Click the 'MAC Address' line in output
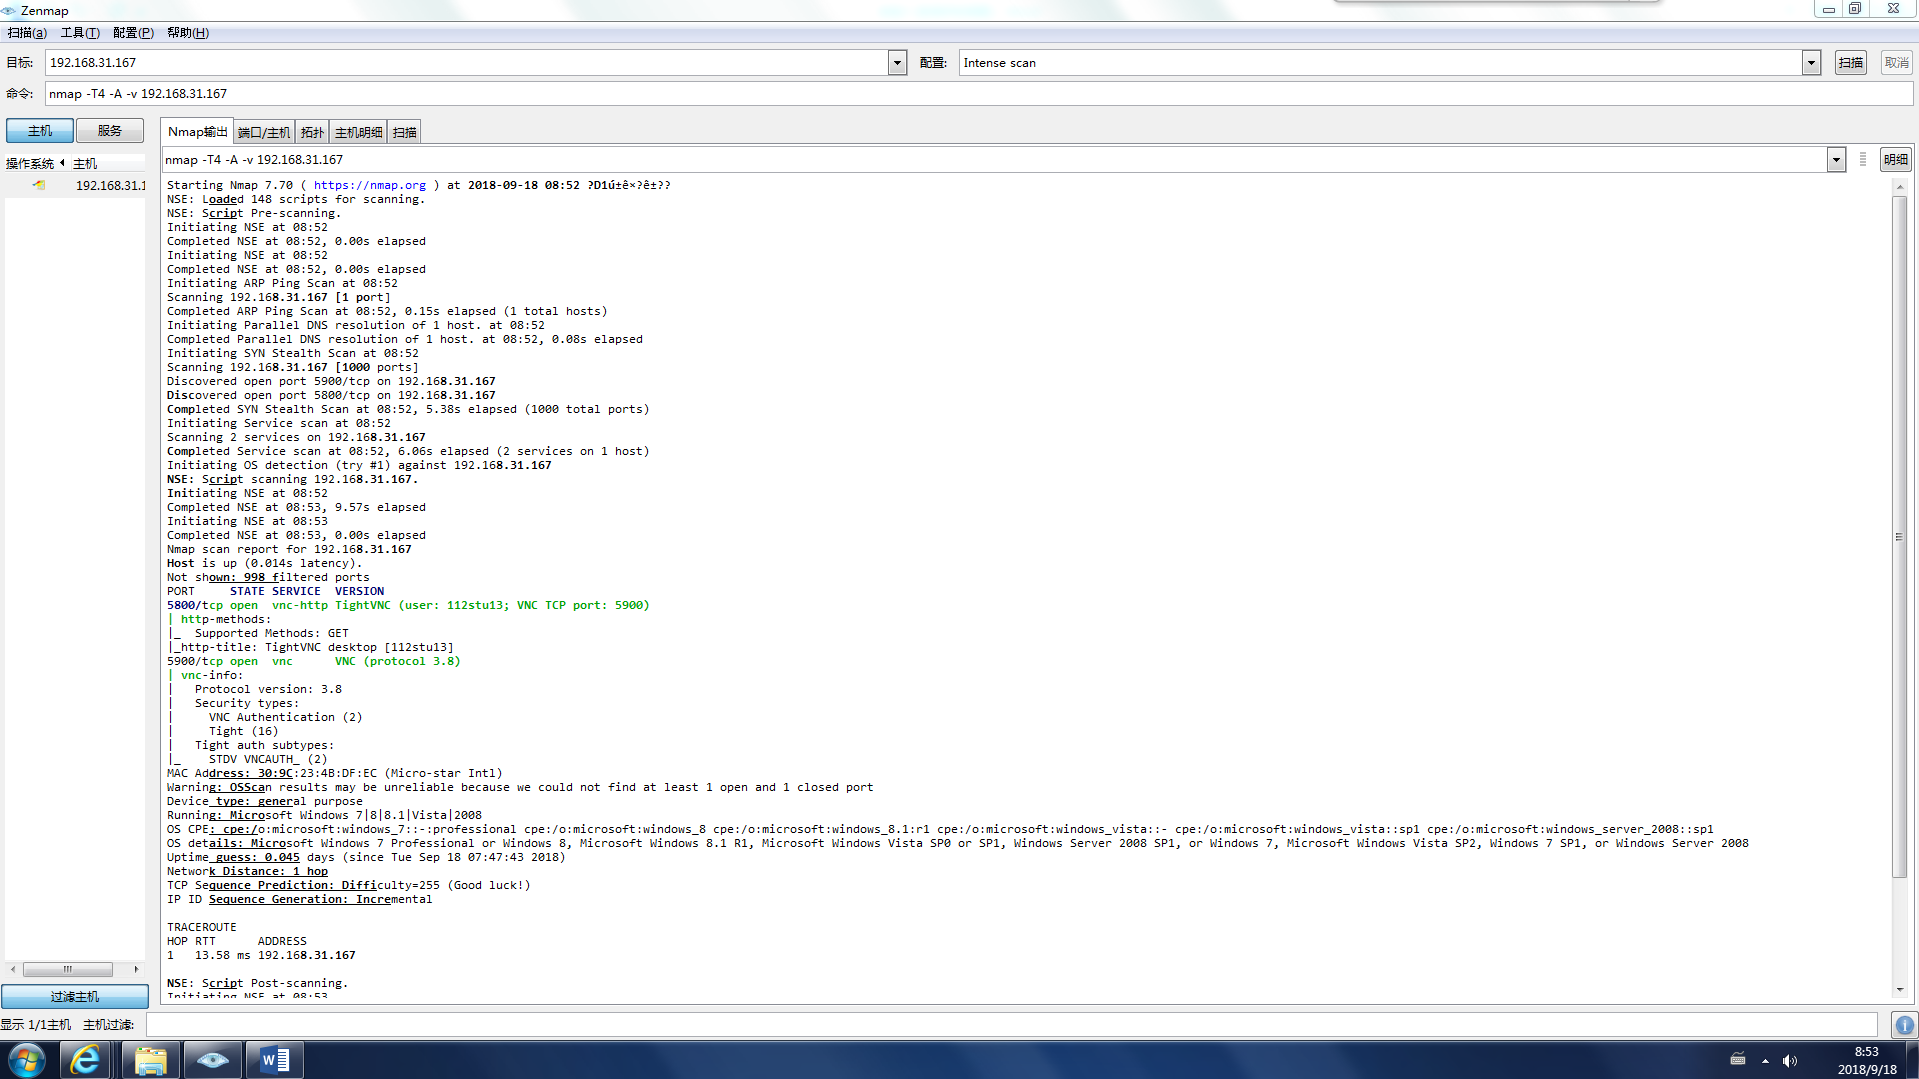1919x1079 pixels. tap(335, 773)
